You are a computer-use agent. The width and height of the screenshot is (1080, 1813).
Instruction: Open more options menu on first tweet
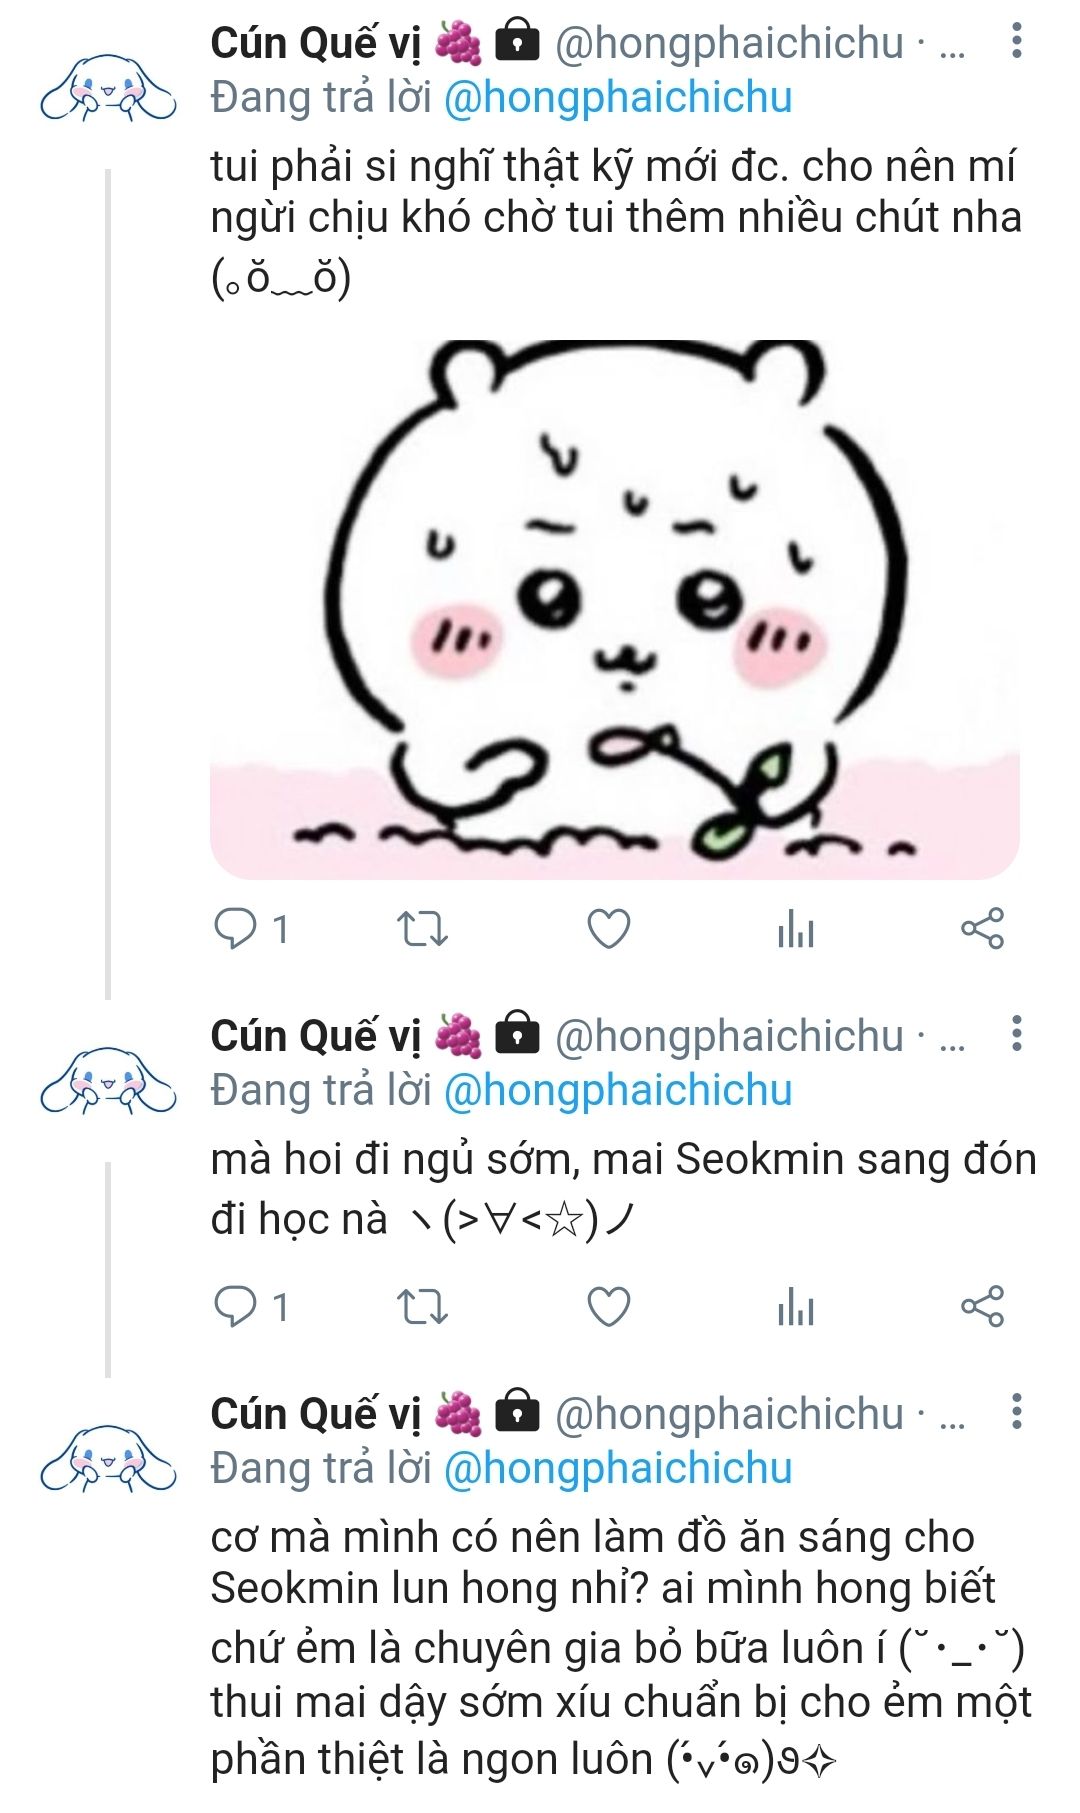[1016, 41]
